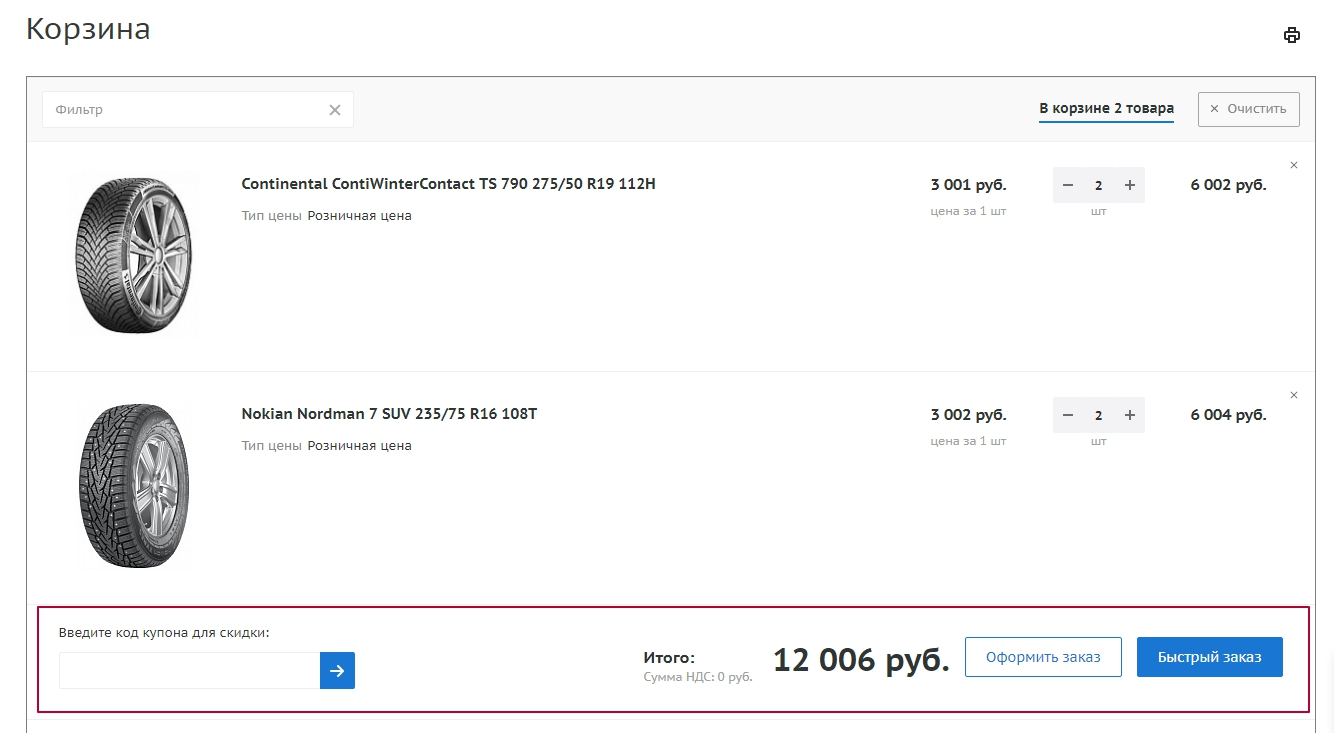
Task: Click the coupon code input field
Action: coord(189,671)
